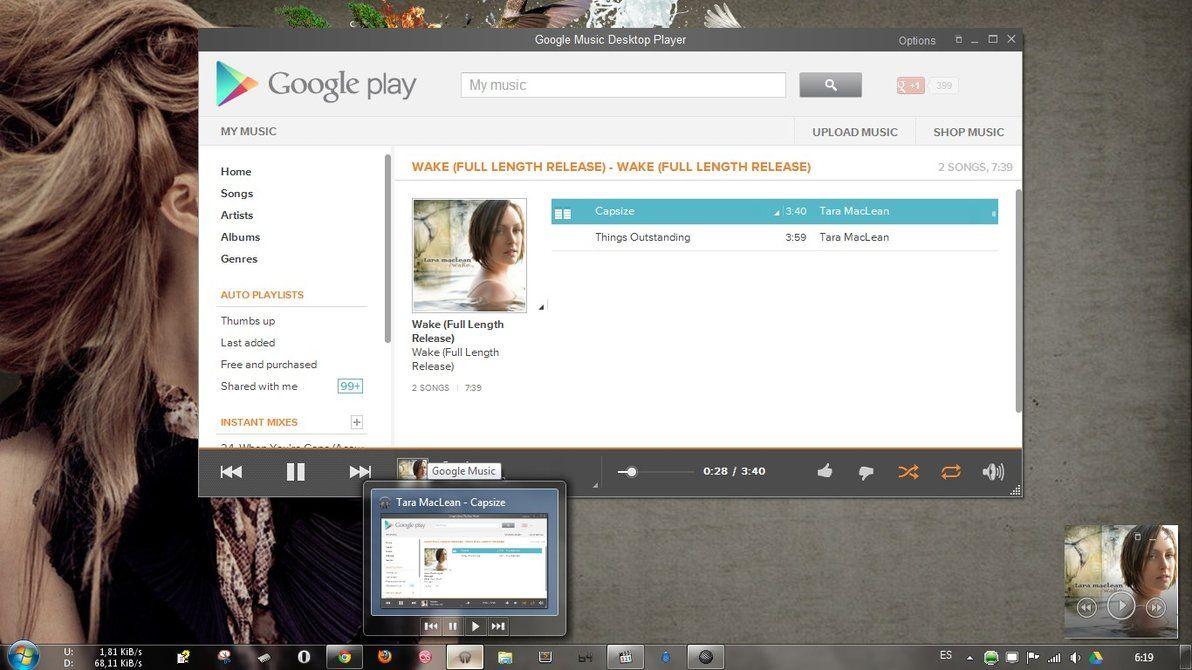
Task: Open the Shared with me playlist
Action: pos(258,386)
